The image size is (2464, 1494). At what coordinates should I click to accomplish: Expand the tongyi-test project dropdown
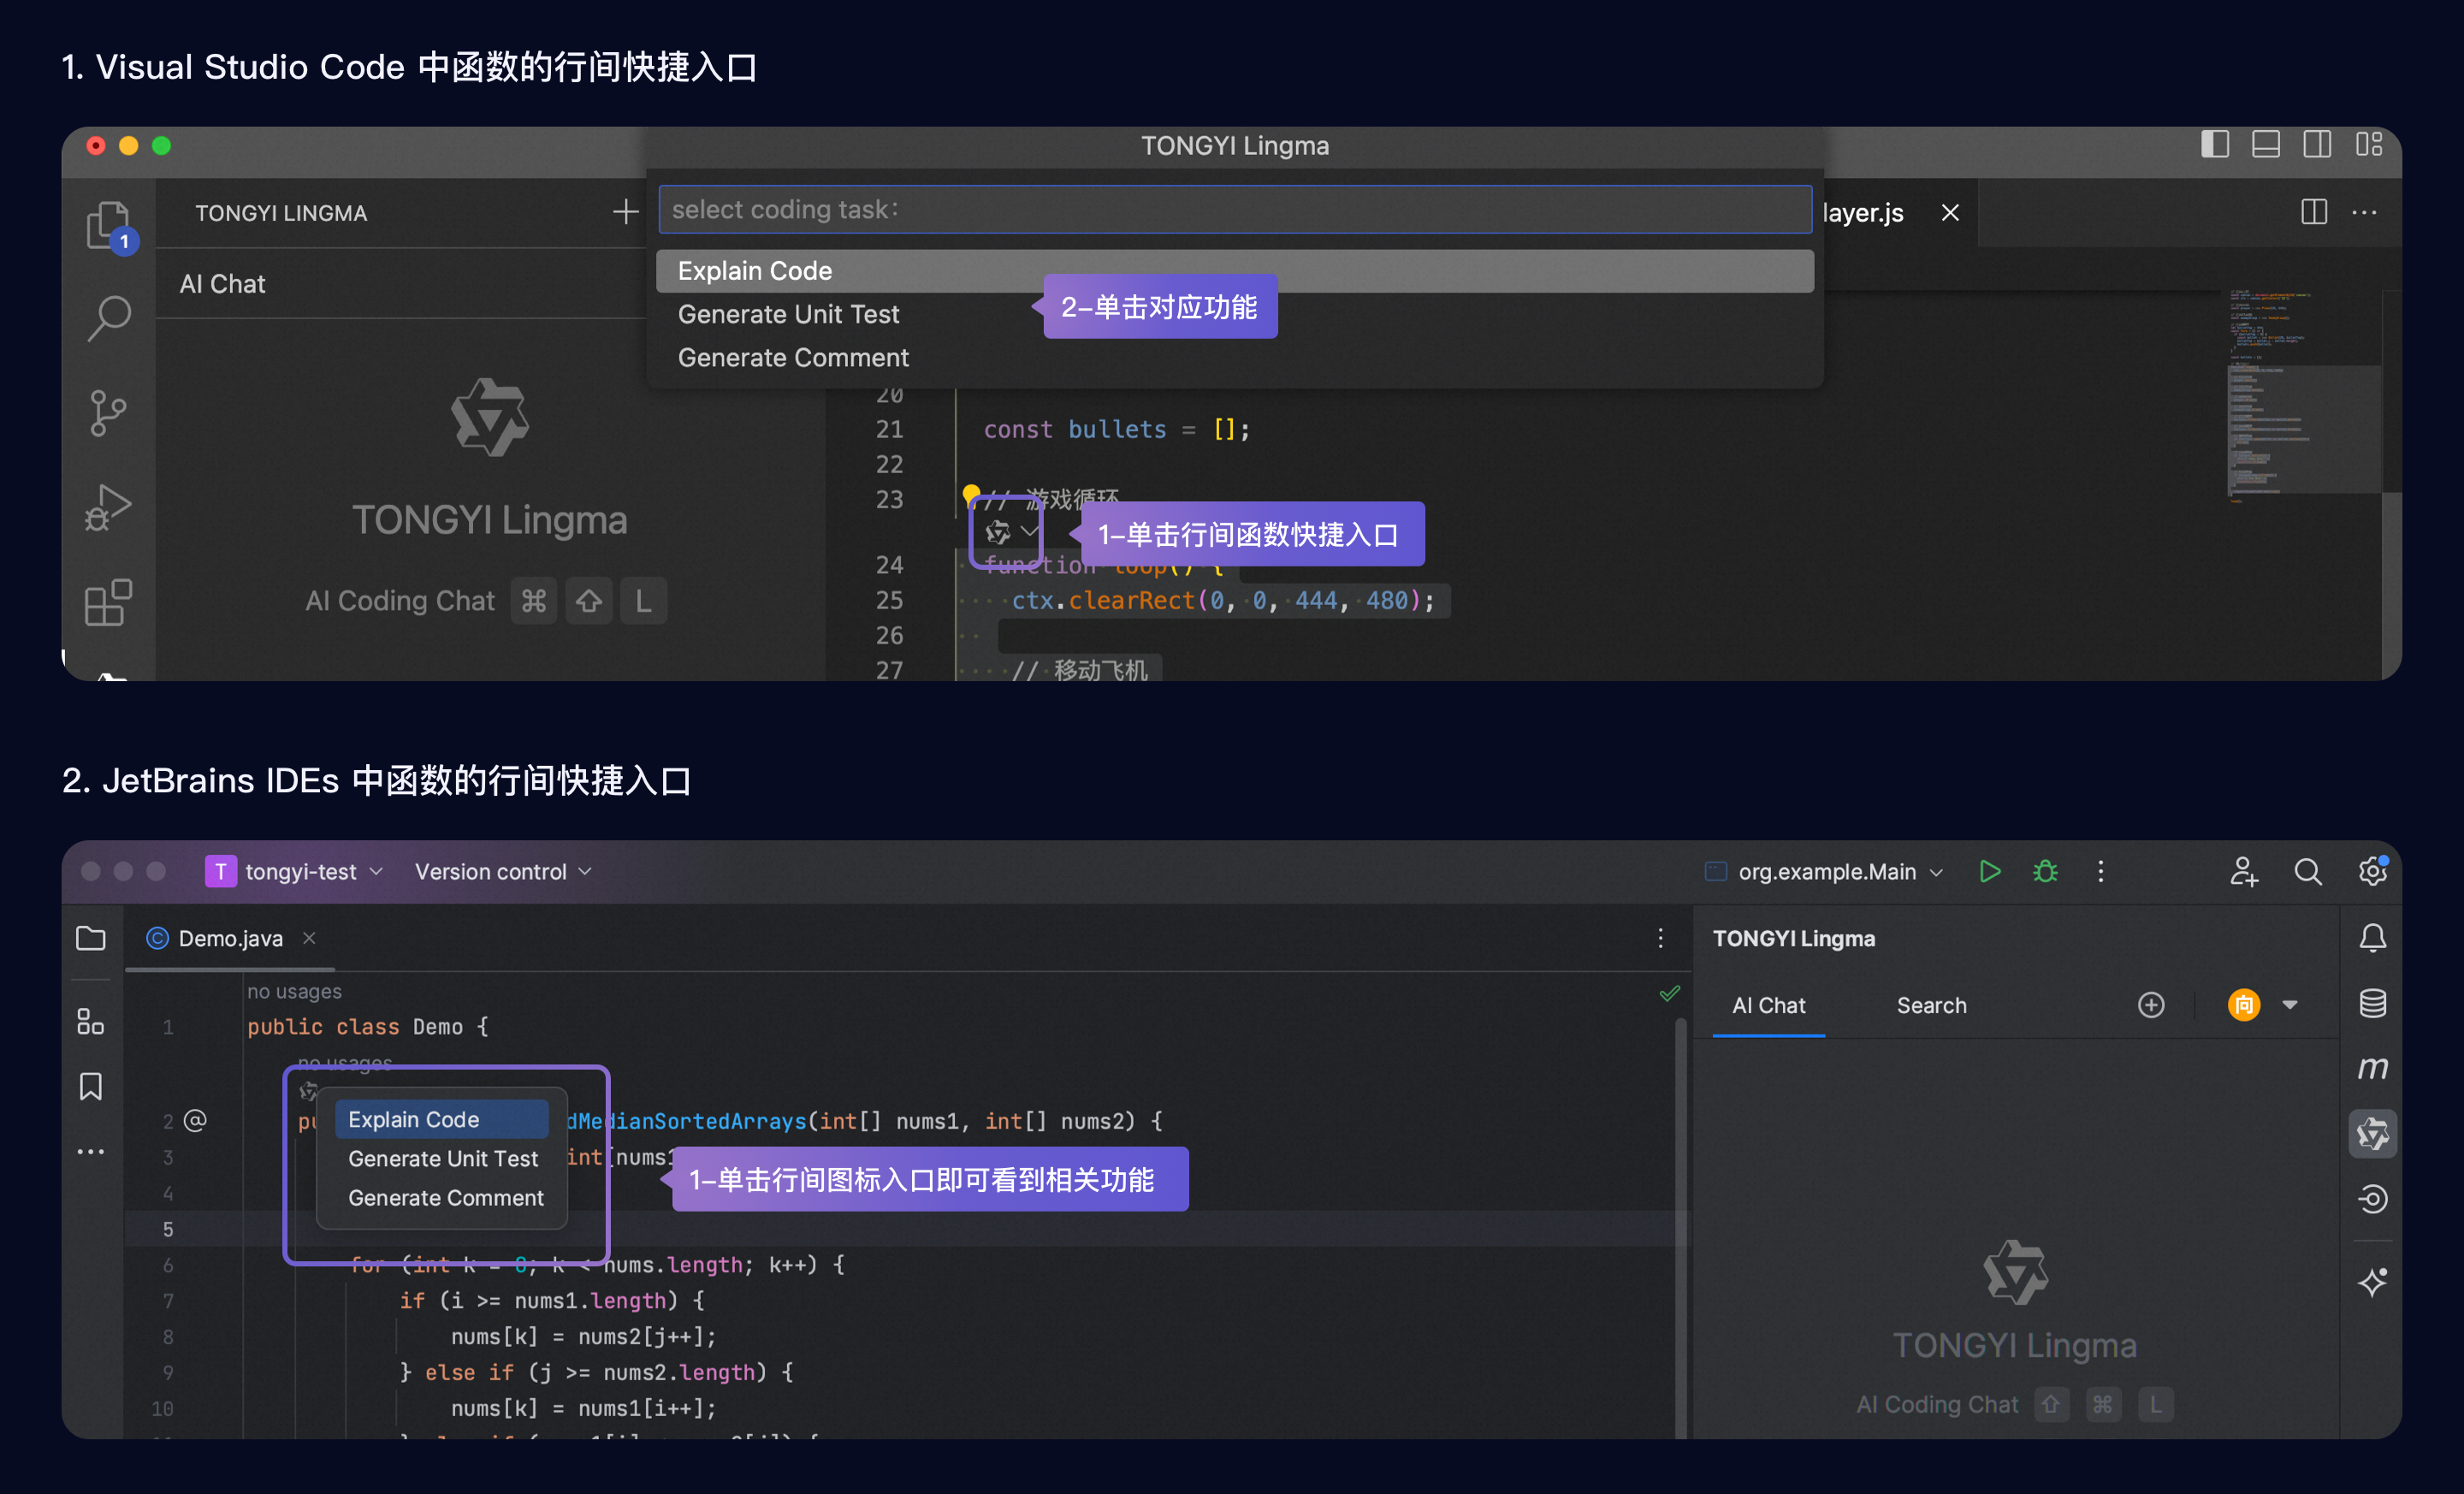[300, 871]
